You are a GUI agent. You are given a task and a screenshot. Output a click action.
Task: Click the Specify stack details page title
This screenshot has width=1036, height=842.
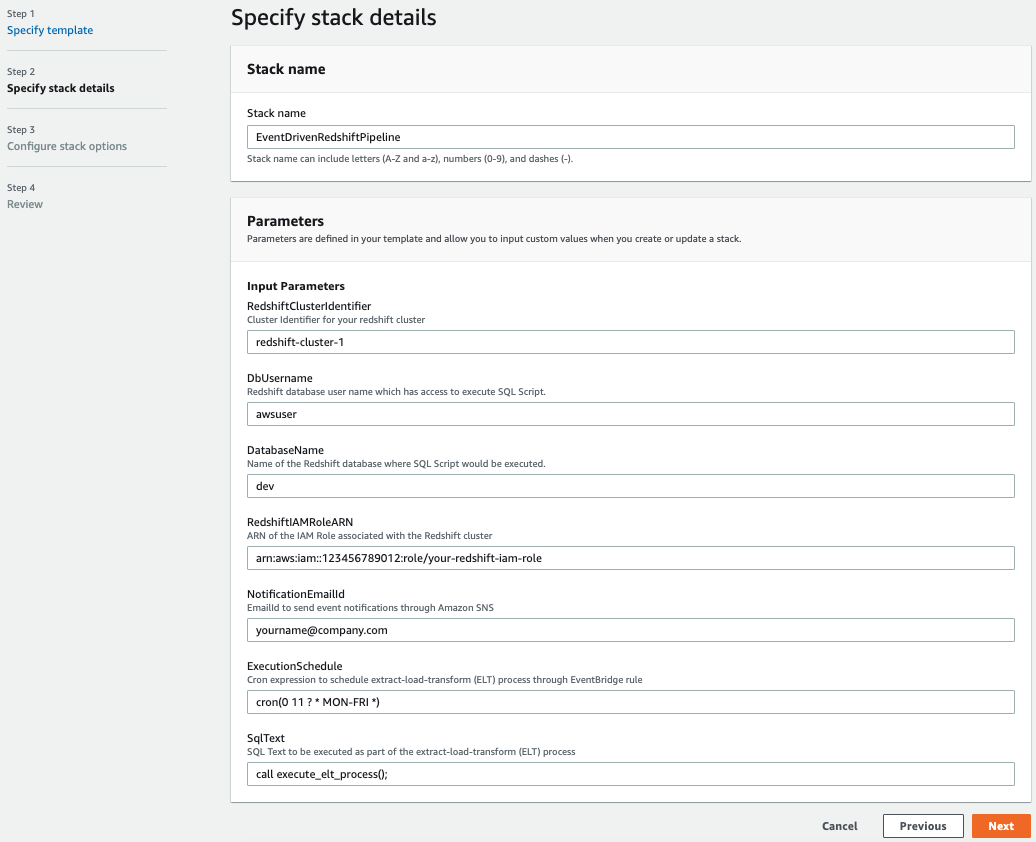coord(334,17)
